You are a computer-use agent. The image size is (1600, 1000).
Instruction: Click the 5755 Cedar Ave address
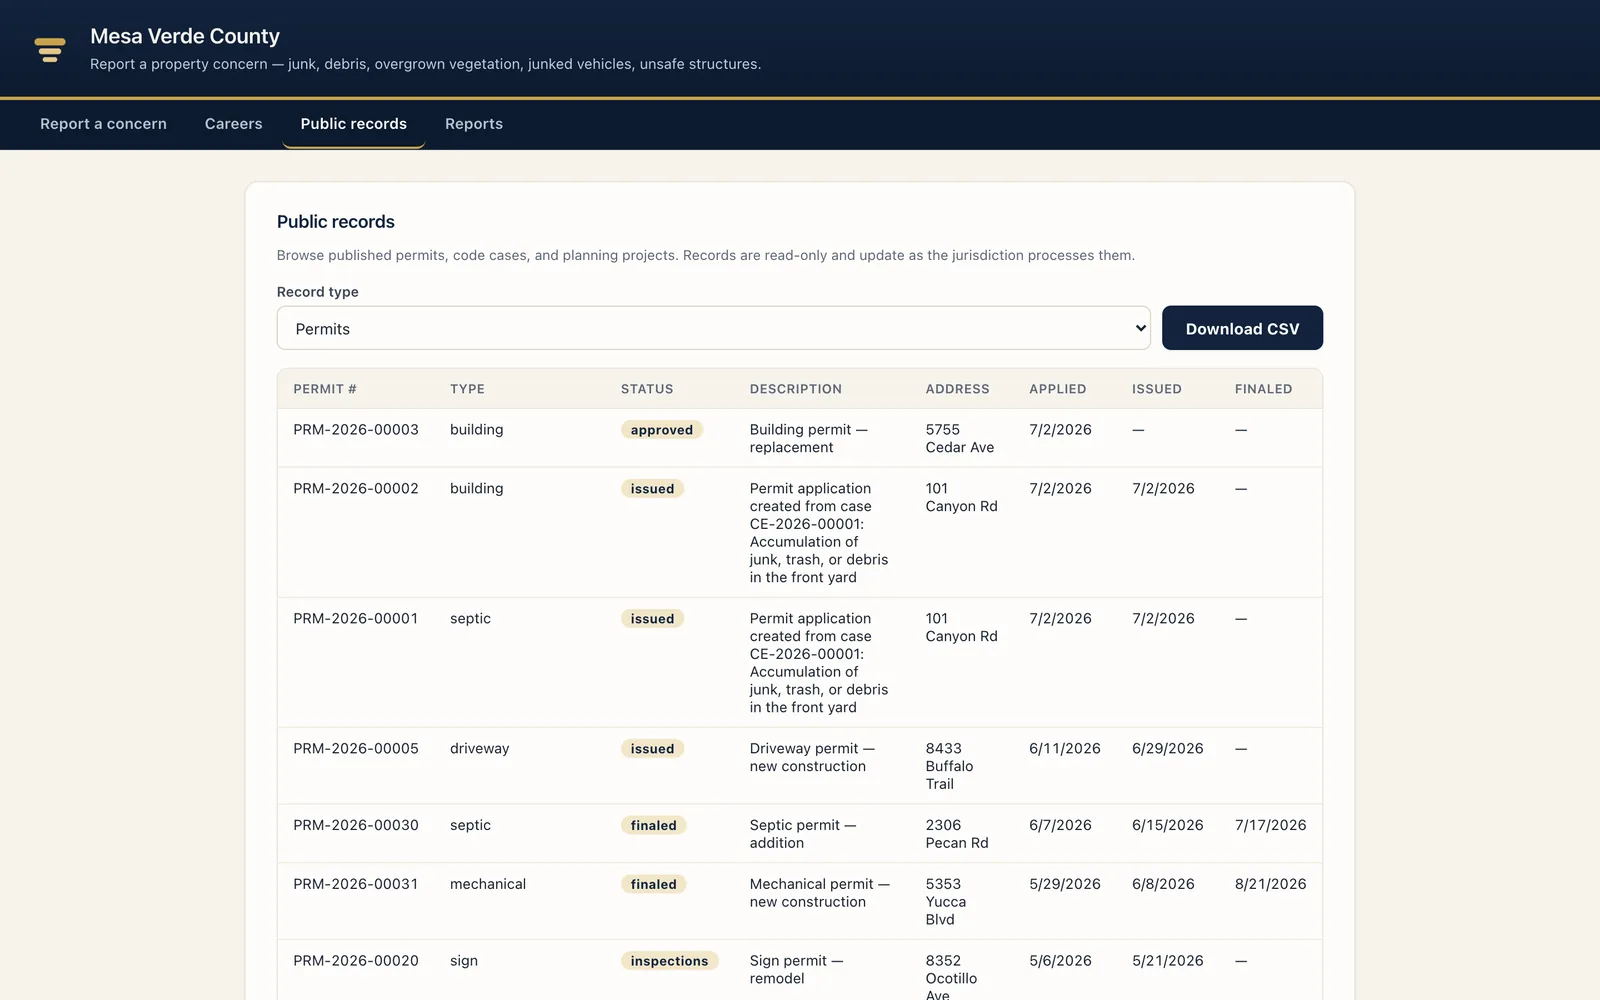click(x=960, y=439)
